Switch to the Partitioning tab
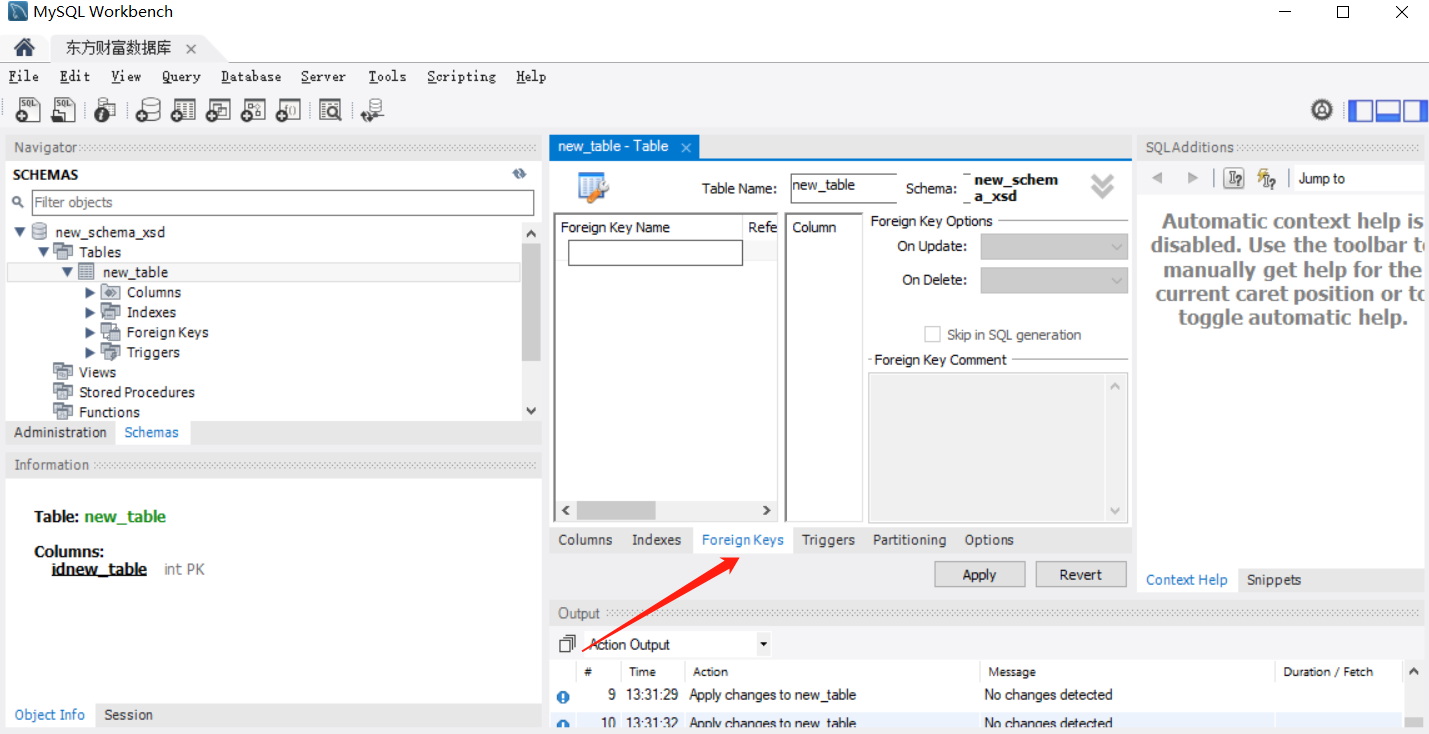 909,540
